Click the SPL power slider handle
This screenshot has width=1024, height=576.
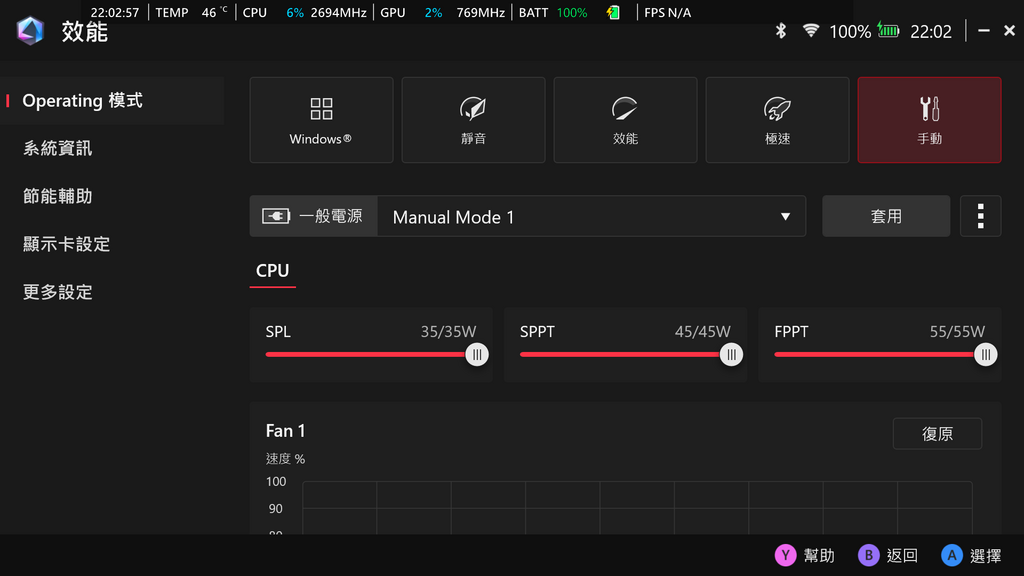(477, 354)
